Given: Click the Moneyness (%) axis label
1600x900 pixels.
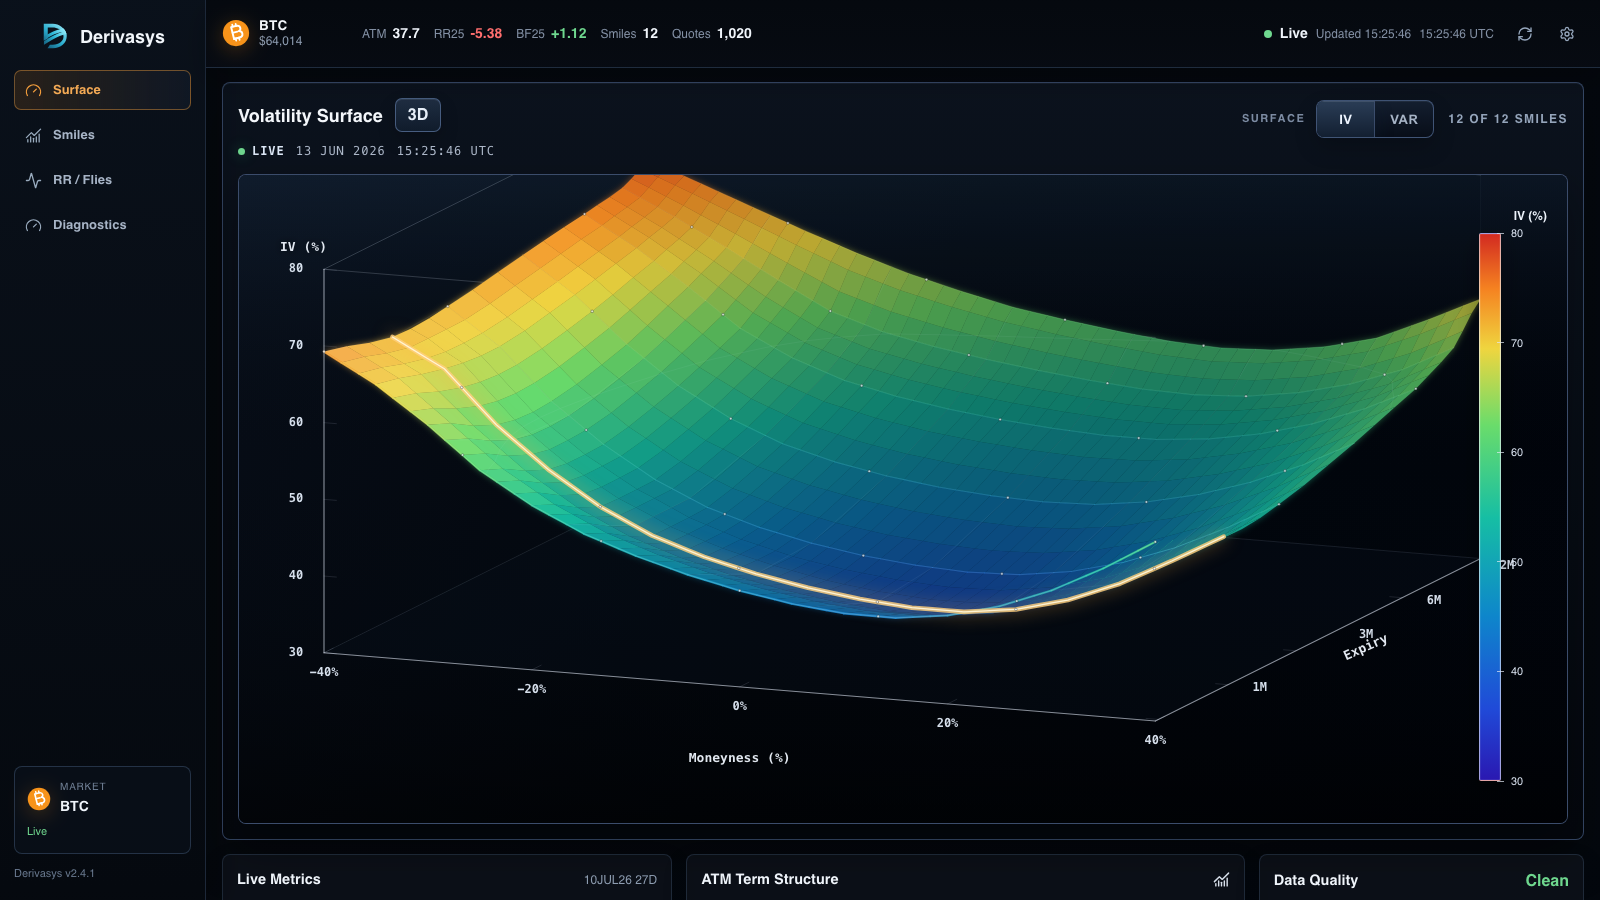Looking at the screenshot, I should tap(739, 758).
